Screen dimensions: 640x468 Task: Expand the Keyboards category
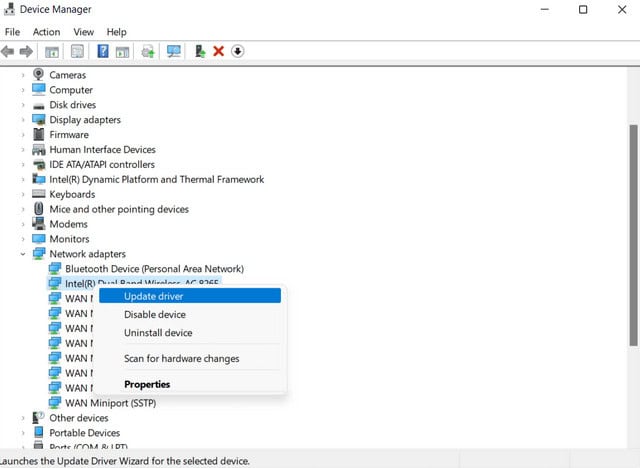click(23, 194)
